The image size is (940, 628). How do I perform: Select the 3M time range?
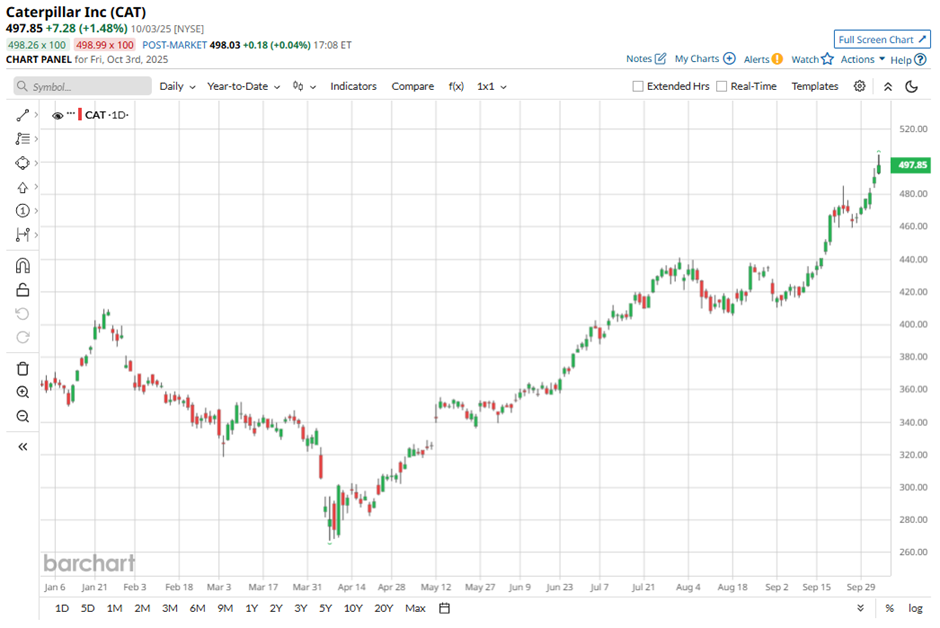pyautogui.click(x=170, y=608)
